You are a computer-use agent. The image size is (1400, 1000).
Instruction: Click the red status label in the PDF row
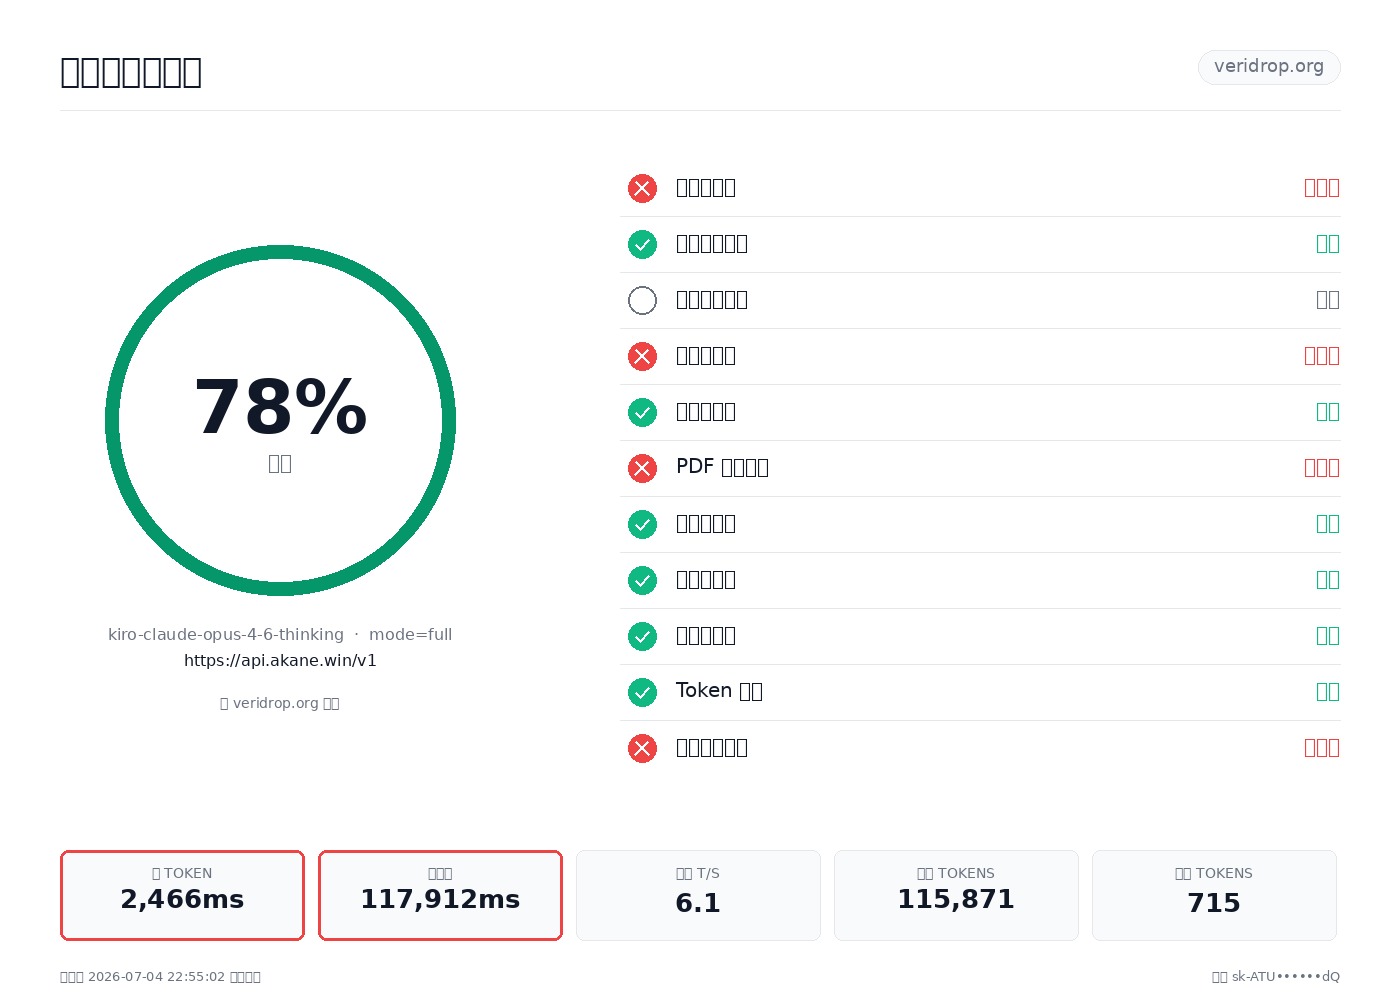click(x=1321, y=468)
